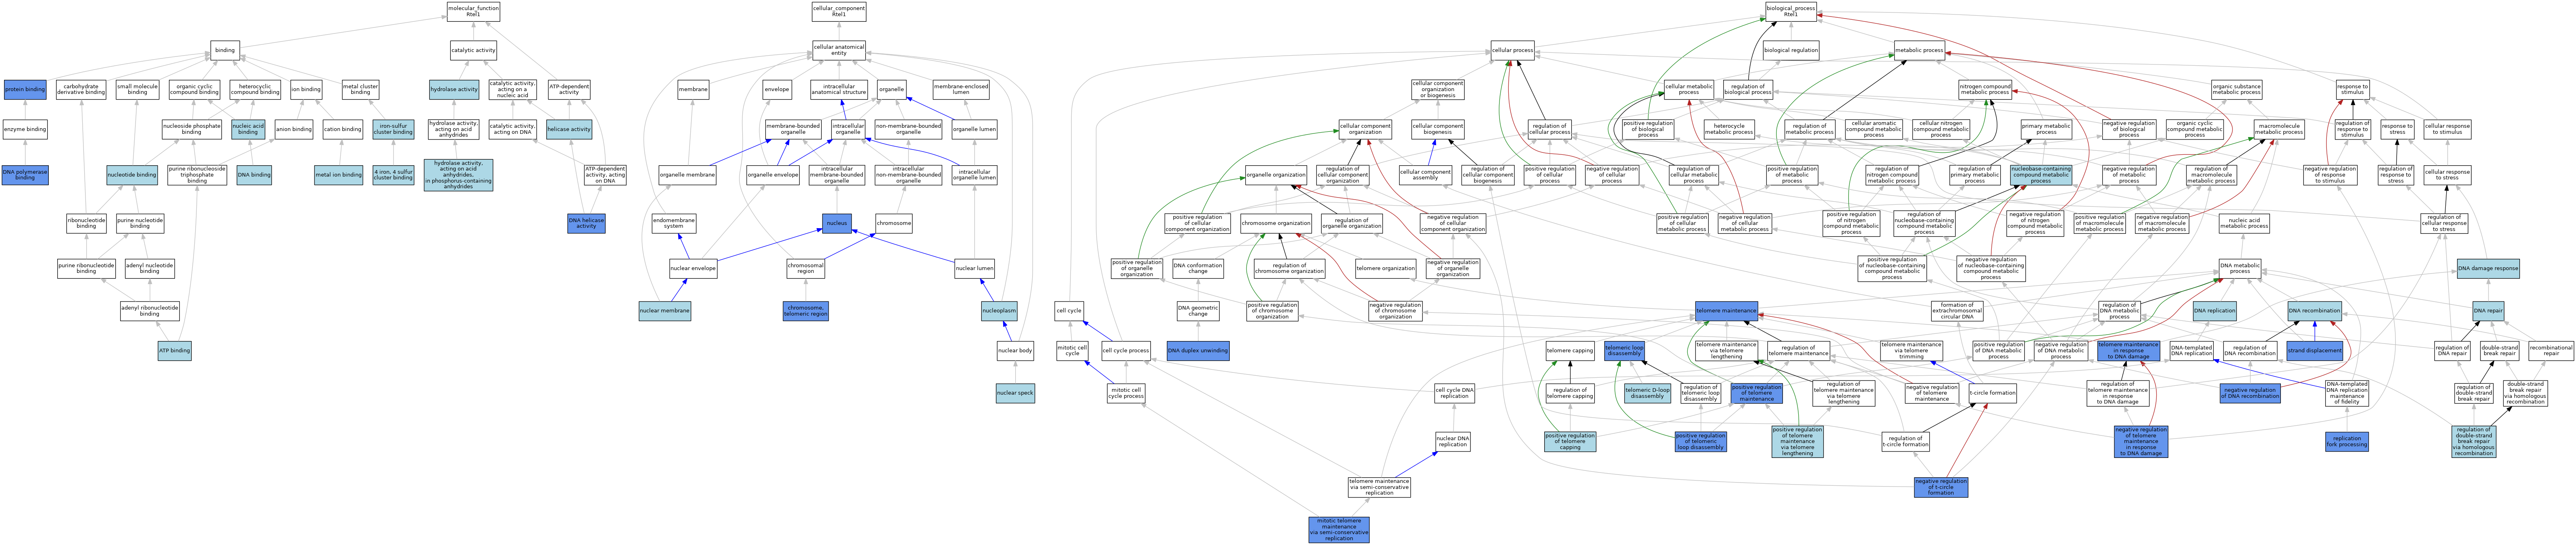Select the 'hydrolase activity' light blue node
This screenshot has height=545, width=2576.
click(x=454, y=89)
